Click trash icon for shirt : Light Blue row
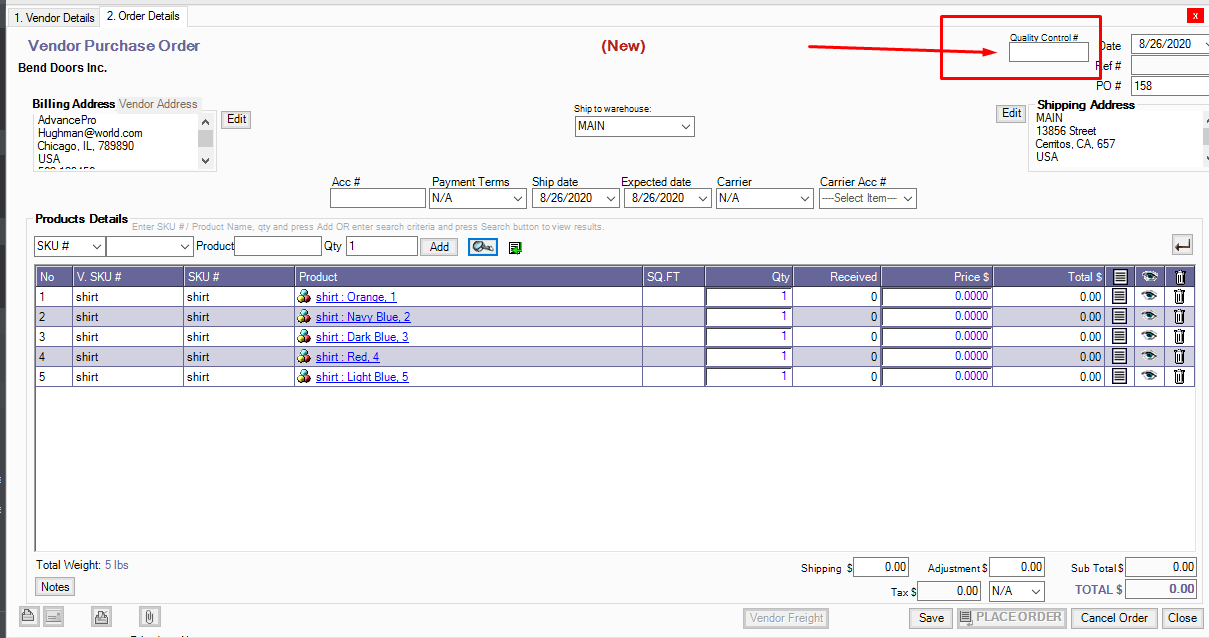 pos(1179,377)
